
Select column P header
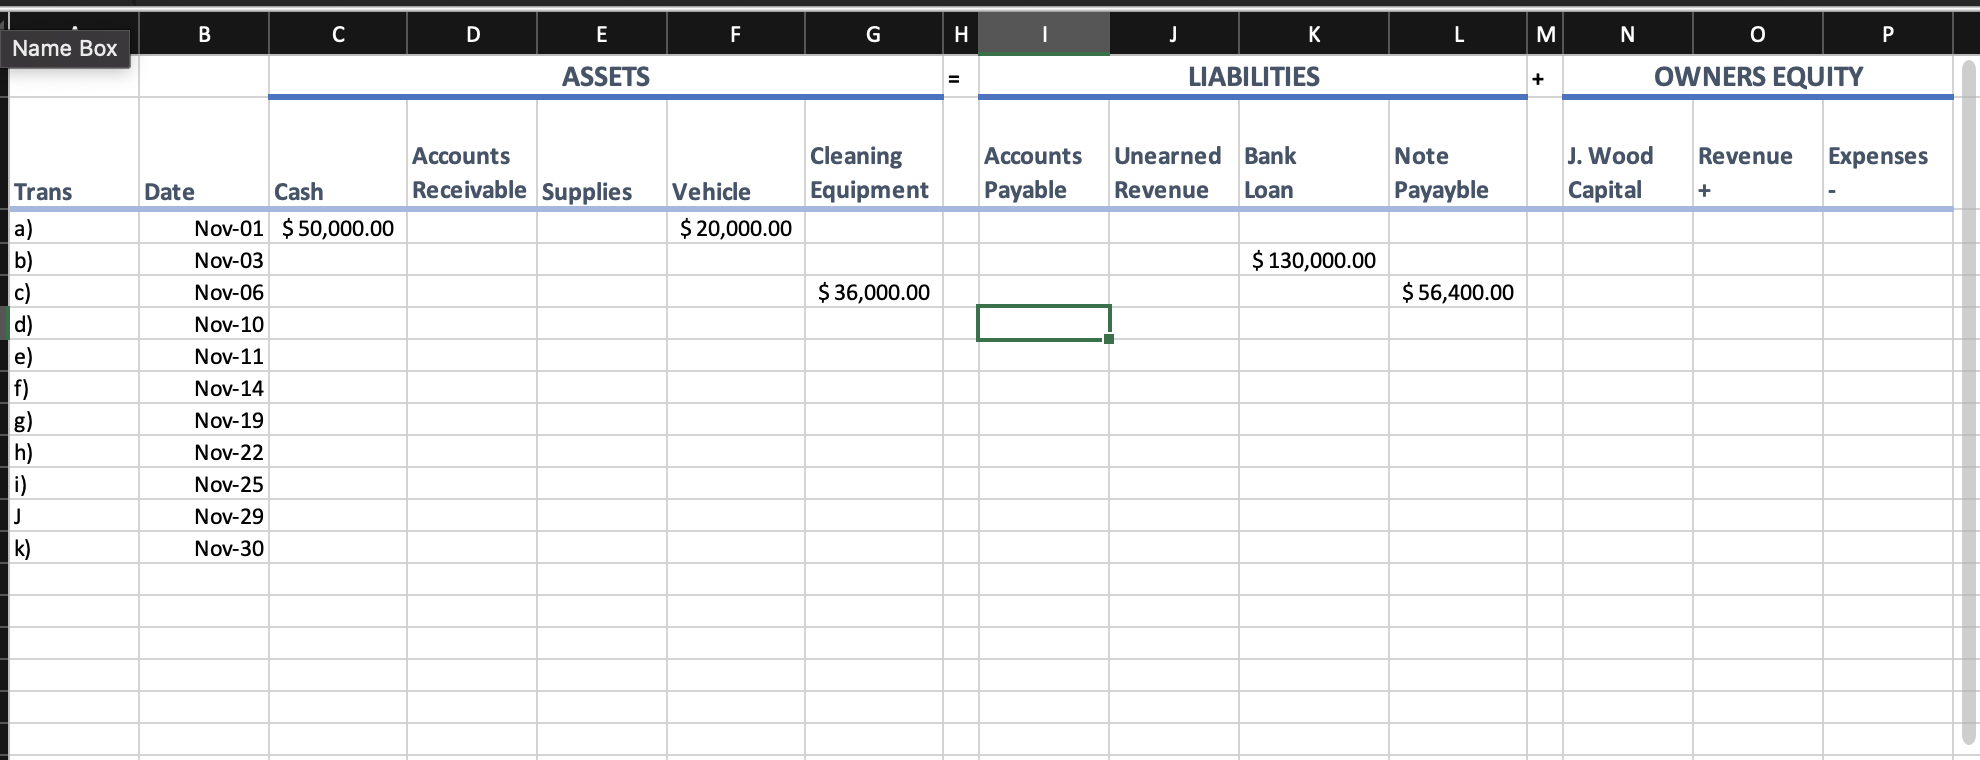(x=1888, y=34)
